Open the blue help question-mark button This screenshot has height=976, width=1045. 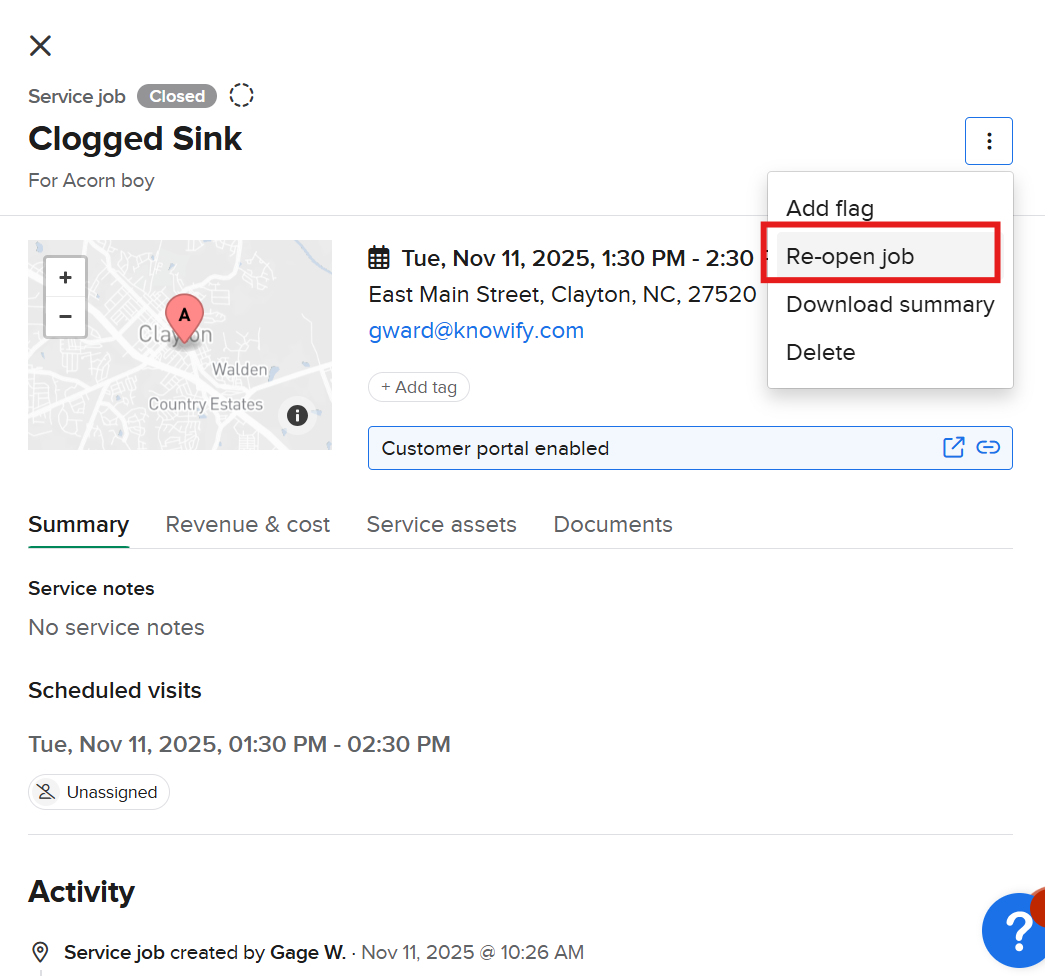pyautogui.click(x=1015, y=928)
